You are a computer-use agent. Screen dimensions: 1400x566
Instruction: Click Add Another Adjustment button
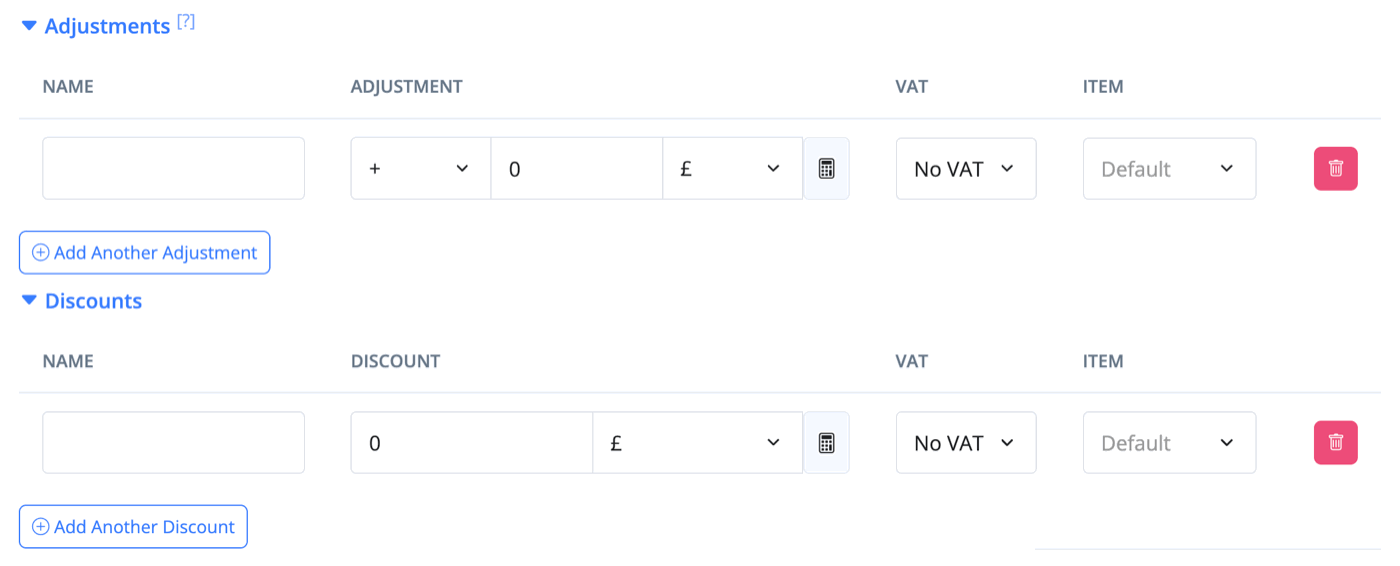click(144, 253)
